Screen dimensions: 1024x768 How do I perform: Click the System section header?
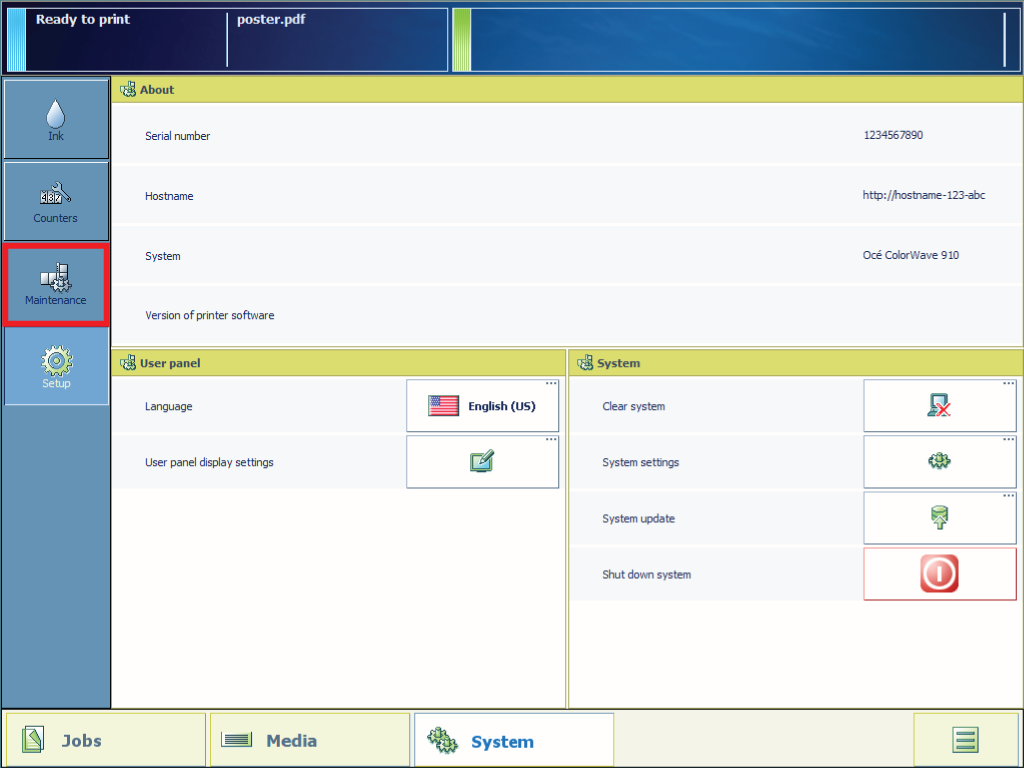795,363
